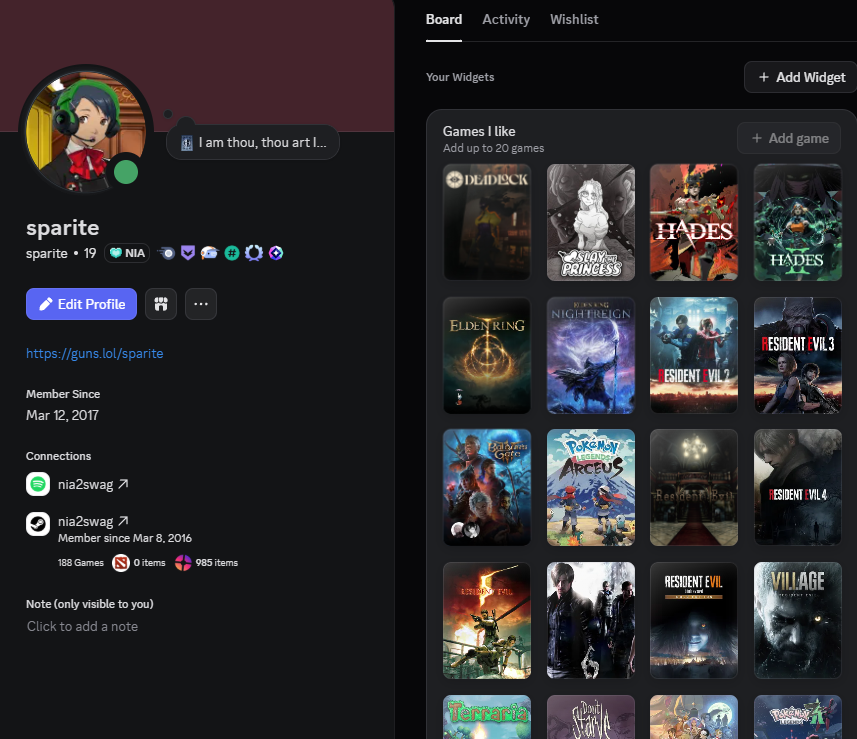Image resolution: width=857 pixels, height=739 pixels.
Task: Click the purple diamond orb badge
Action: pyautogui.click(x=276, y=253)
